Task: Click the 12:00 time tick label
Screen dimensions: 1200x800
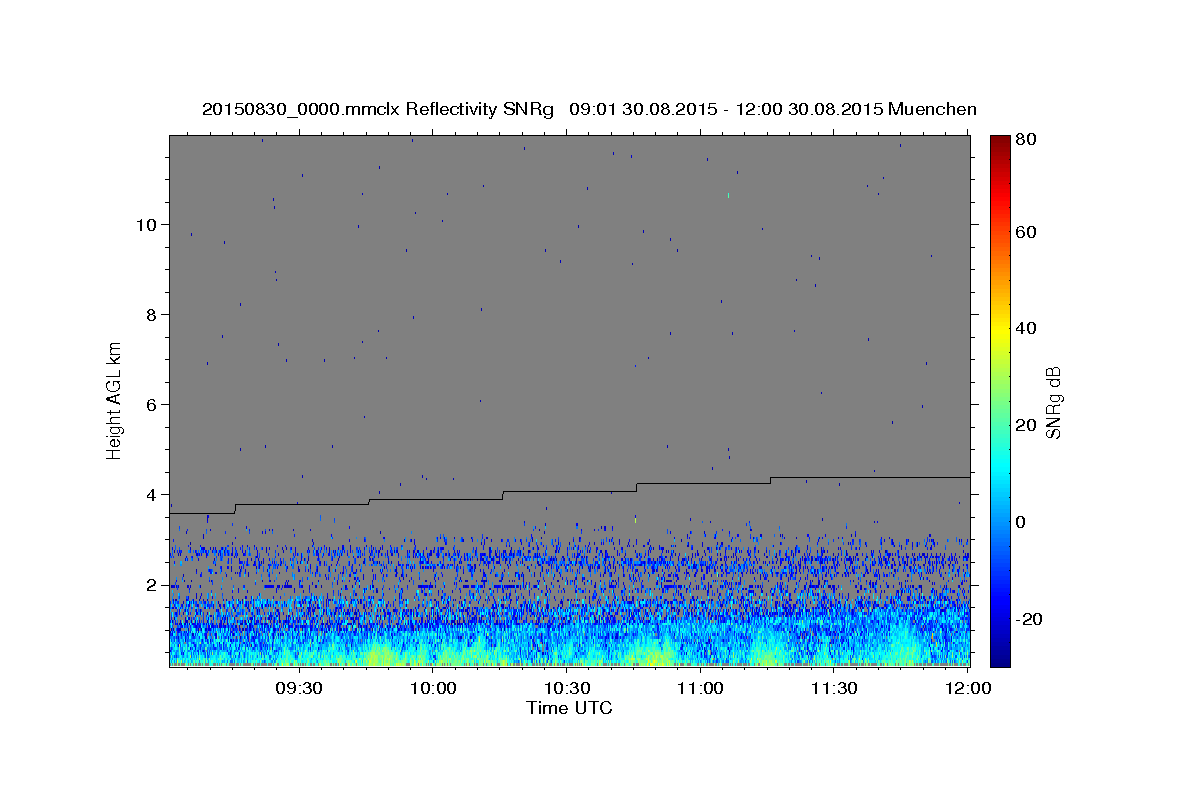Action: tap(968, 689)
